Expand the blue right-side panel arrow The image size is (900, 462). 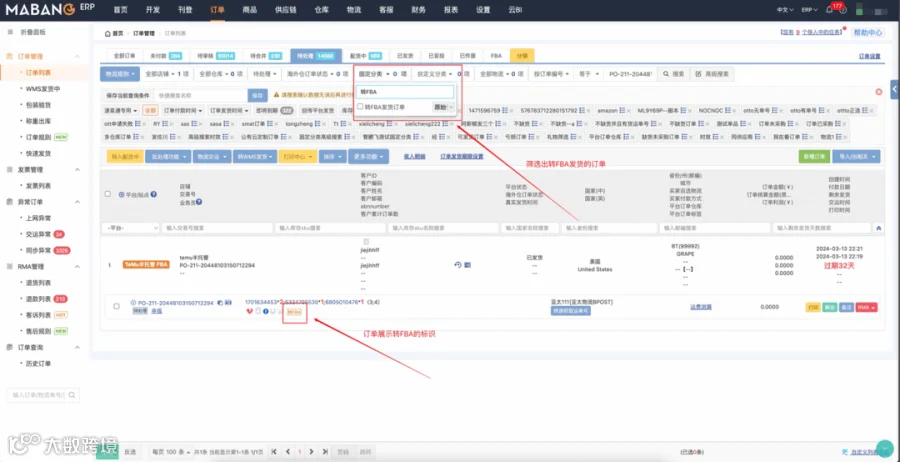click(895, 90)
